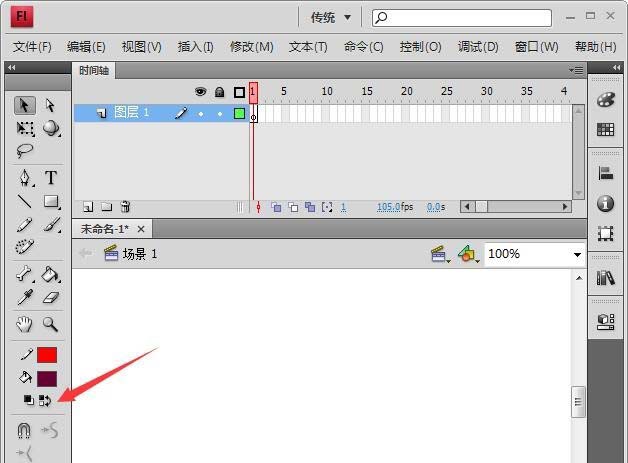Image resolution: width=628 pixels, height=463 pixels.
Task: Open the 视图(V) menu
Action: tap(141, 47)
